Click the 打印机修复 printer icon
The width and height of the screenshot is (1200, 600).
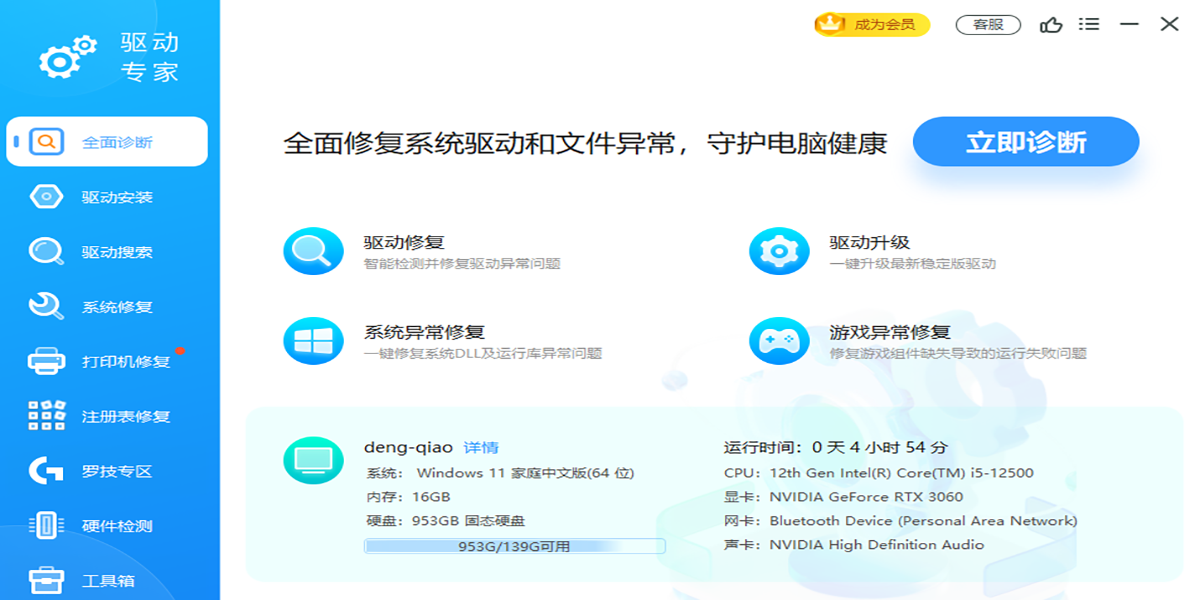coord(46,361)
